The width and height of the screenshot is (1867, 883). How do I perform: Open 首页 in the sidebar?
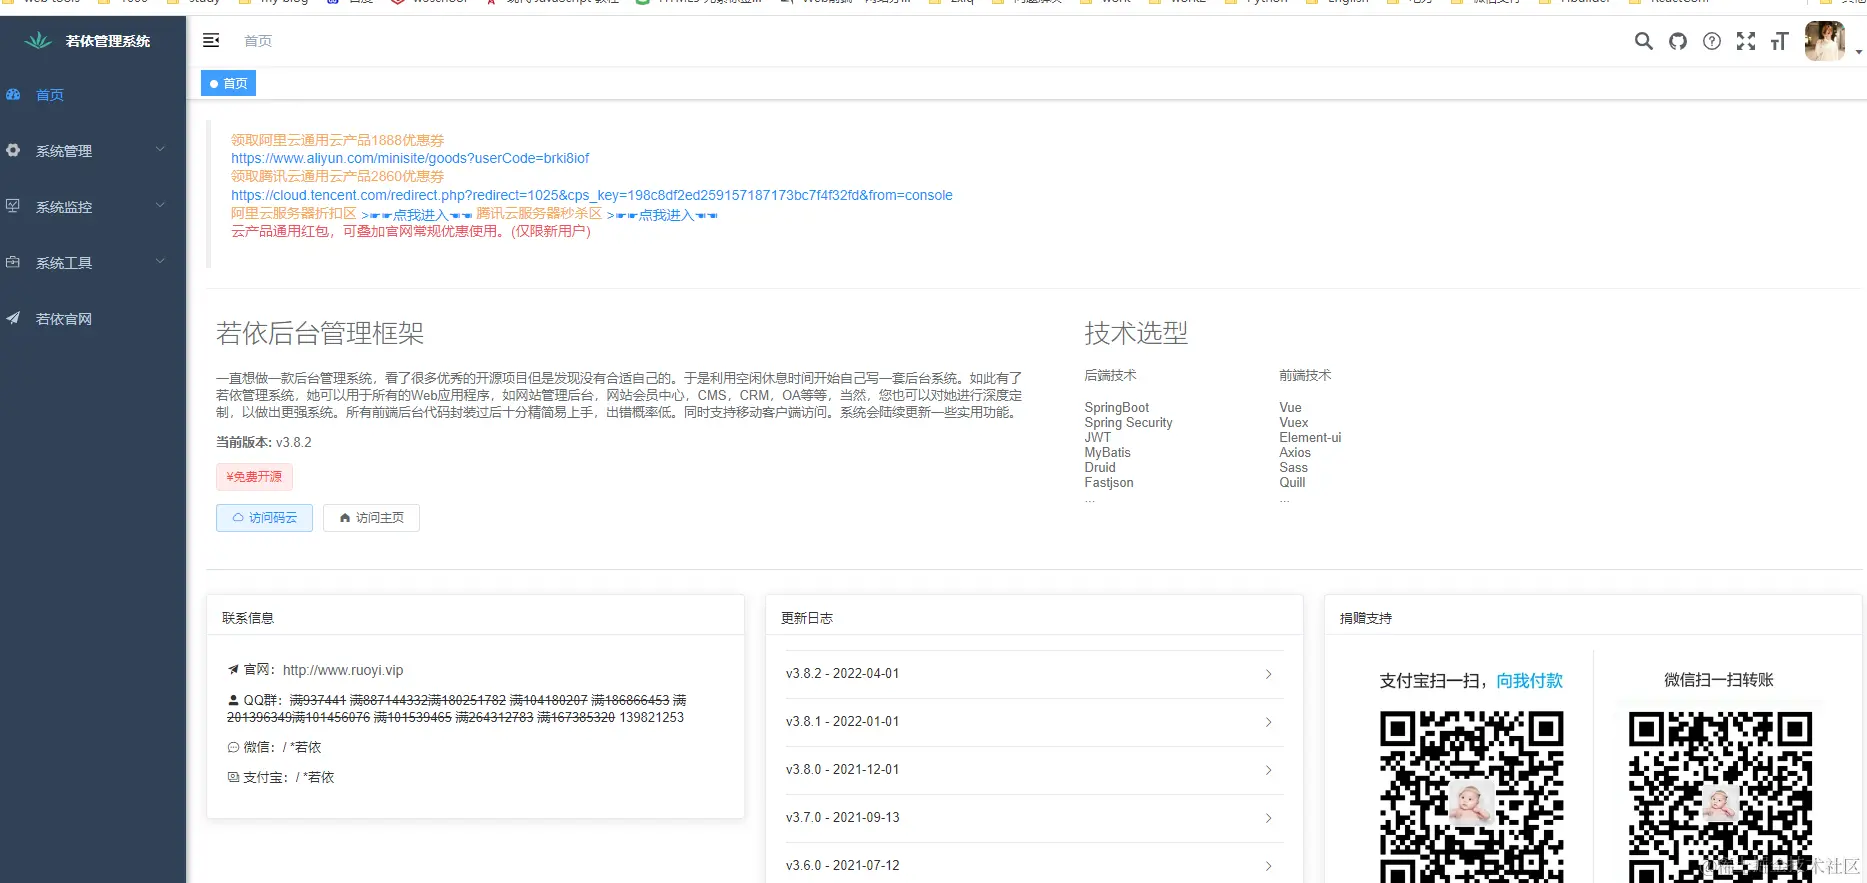93,95
